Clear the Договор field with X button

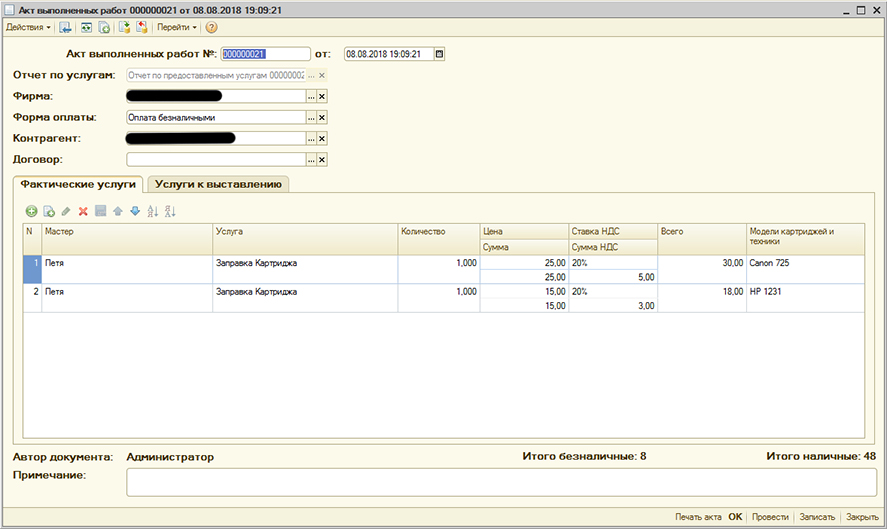point(322,159)
